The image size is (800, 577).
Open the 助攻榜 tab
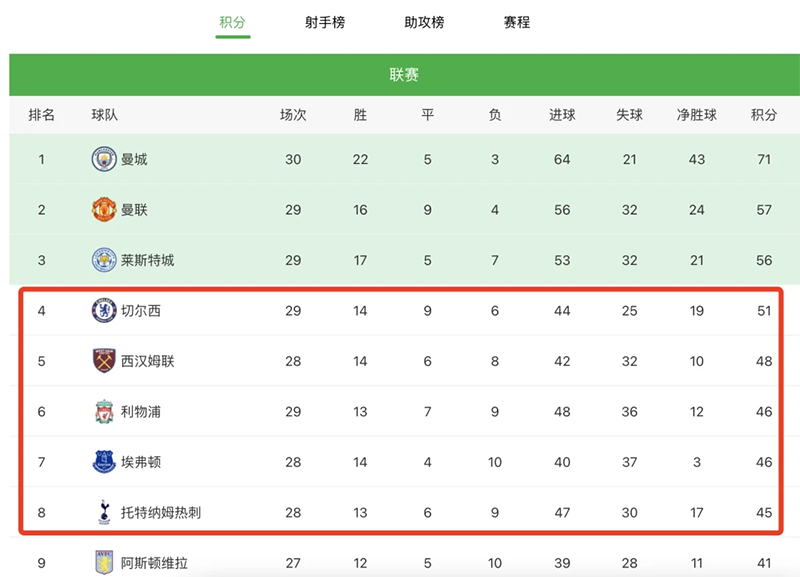coord(424,22)
